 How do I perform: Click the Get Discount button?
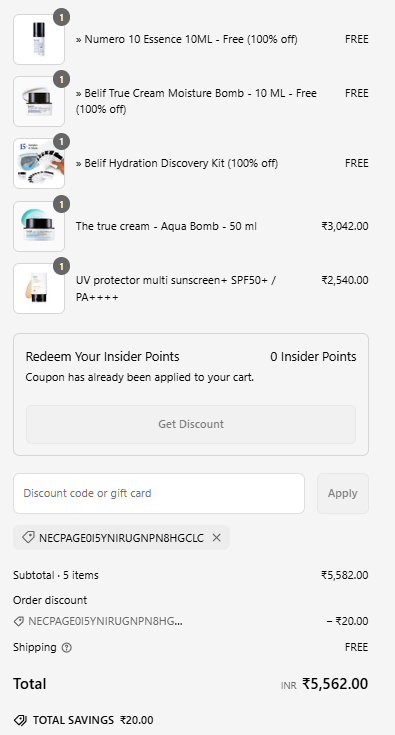191,424
